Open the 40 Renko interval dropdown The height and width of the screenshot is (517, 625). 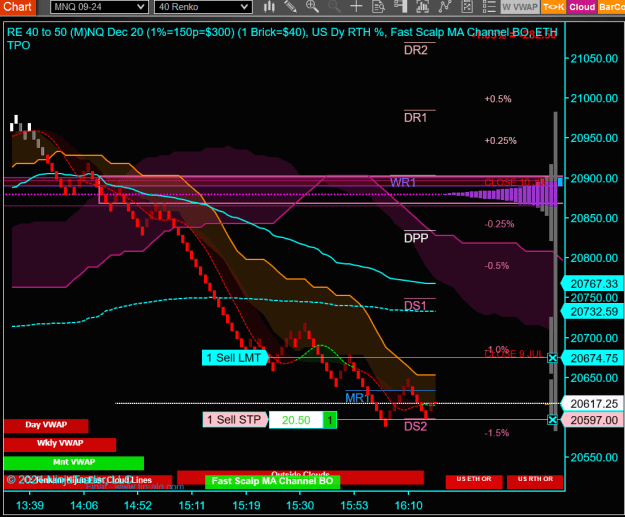203,7
